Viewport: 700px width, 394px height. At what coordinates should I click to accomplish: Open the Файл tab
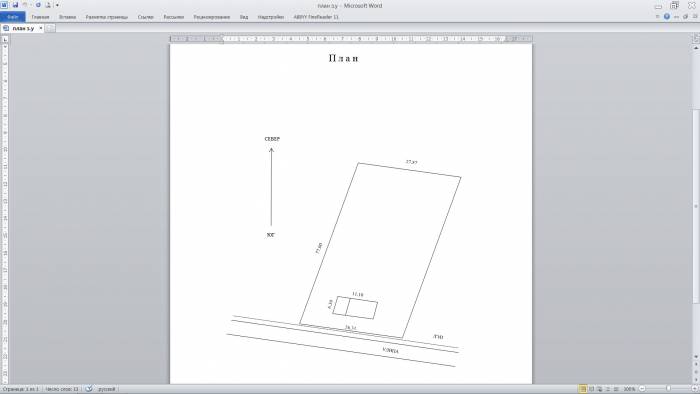(12, 17)
